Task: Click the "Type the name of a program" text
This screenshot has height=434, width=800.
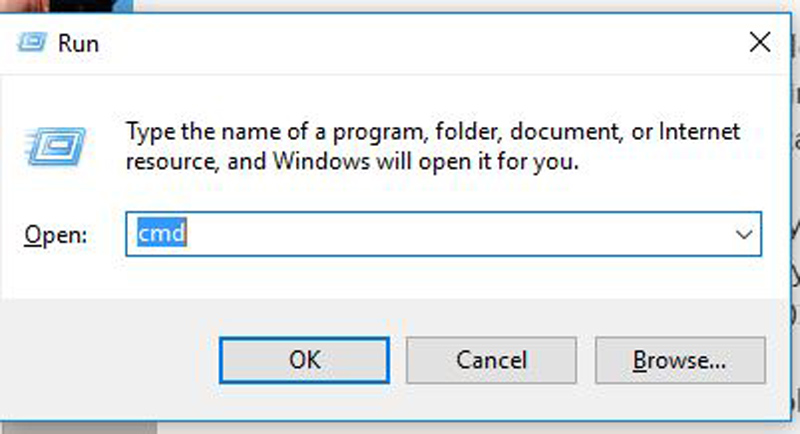Action: [250, 131]
